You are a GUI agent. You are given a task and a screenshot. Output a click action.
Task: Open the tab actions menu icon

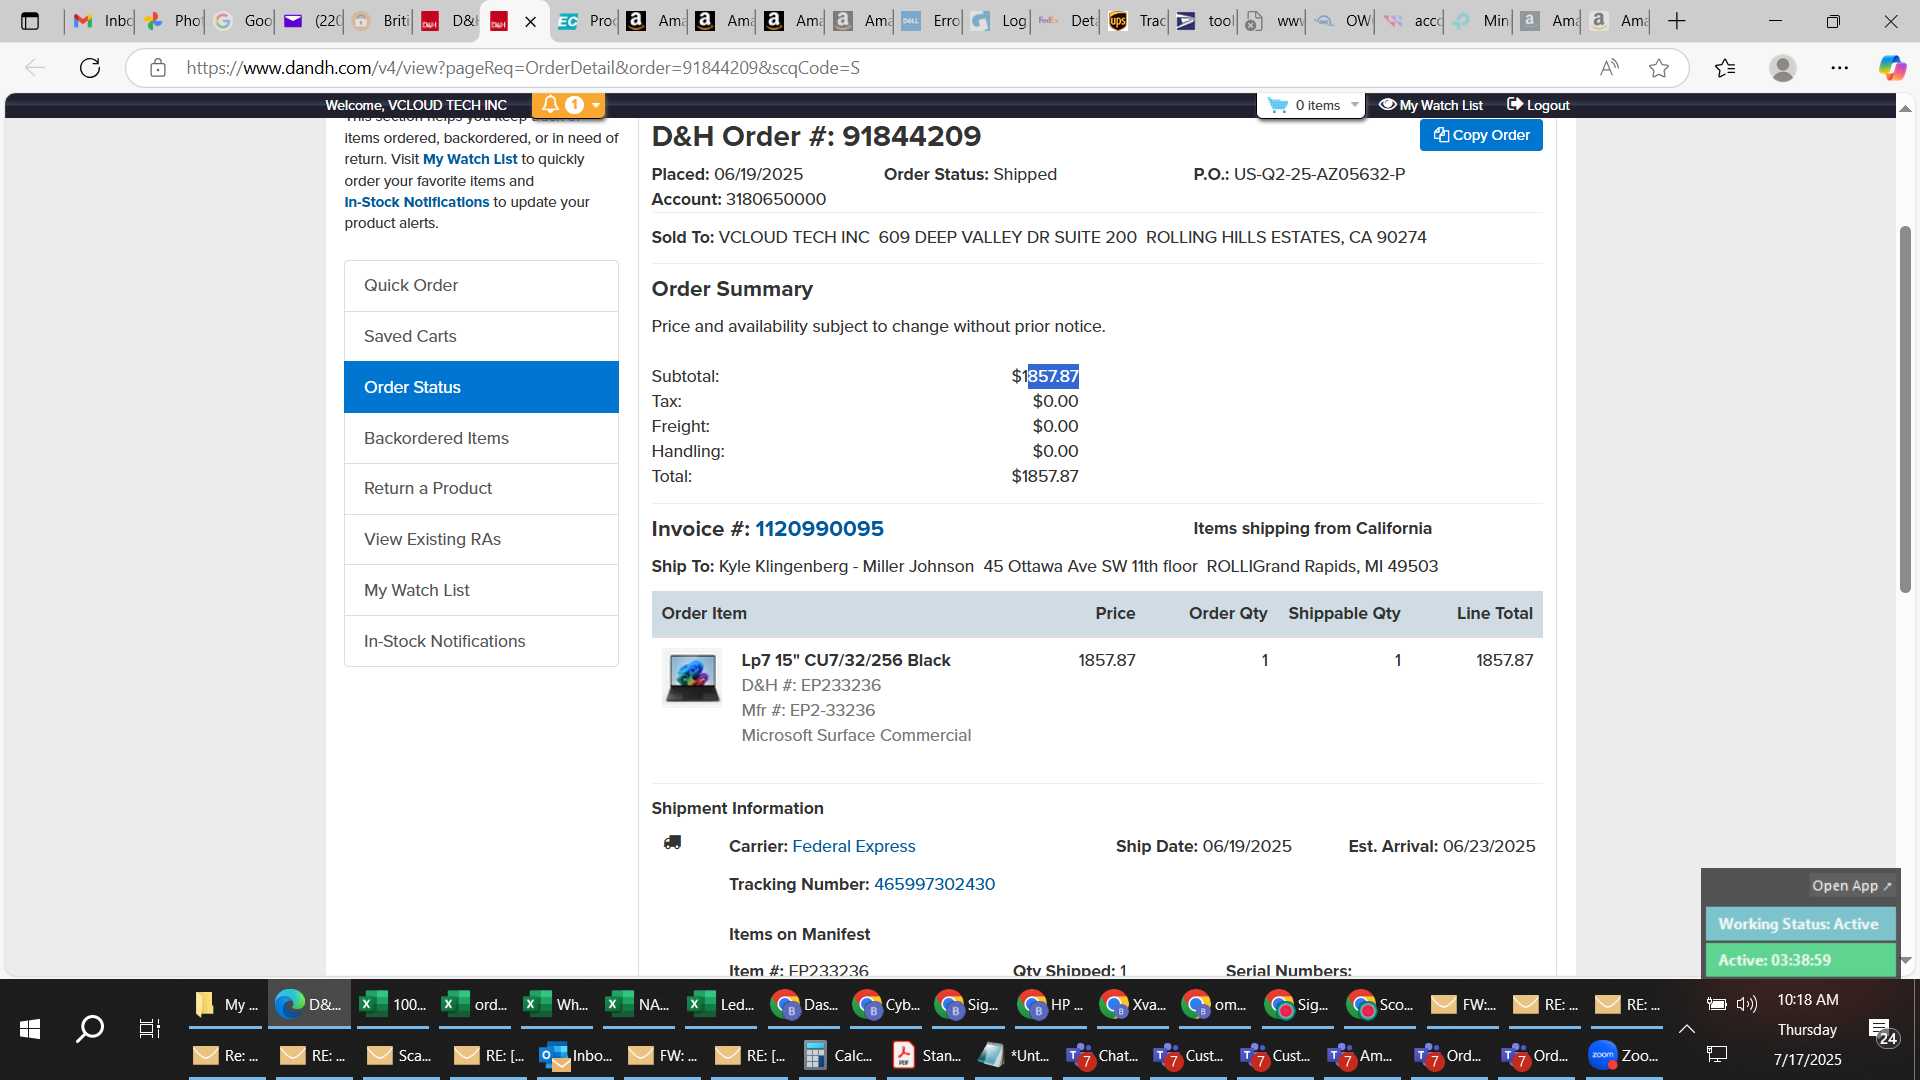point(30,21)
